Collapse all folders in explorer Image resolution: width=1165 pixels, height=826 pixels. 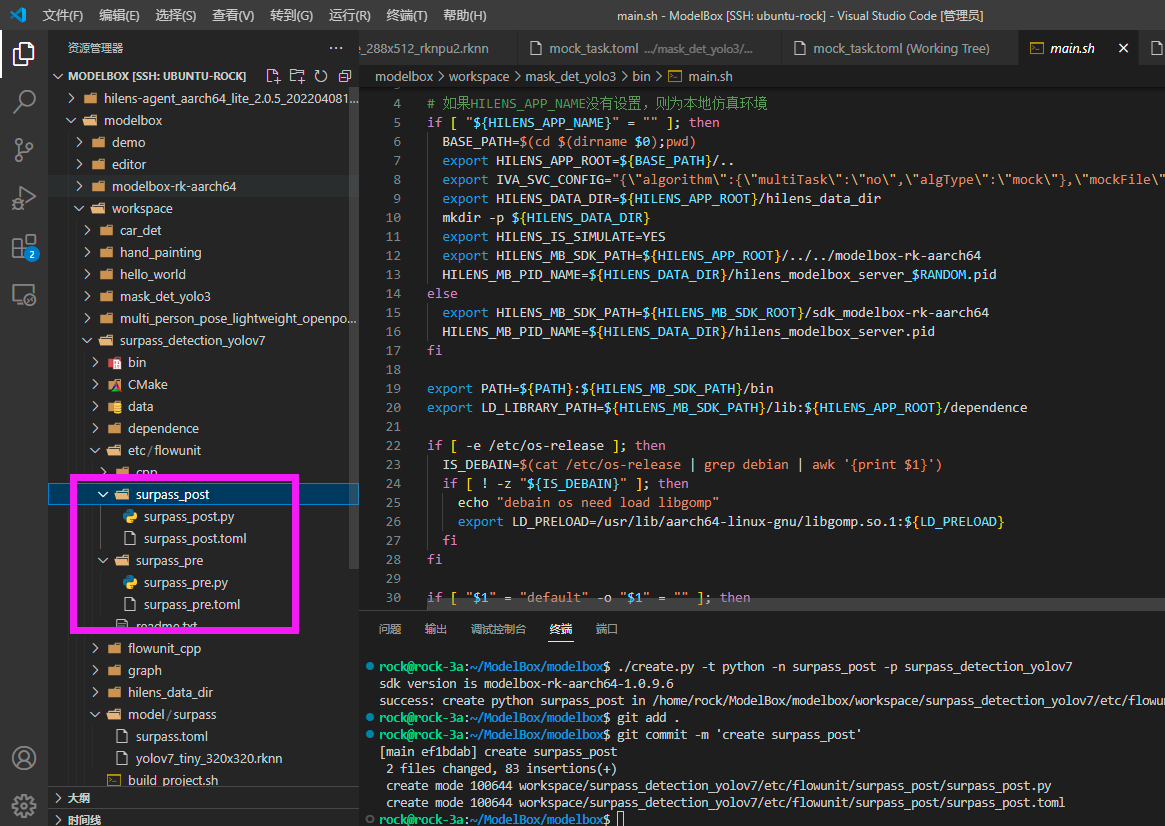[345, 76]
